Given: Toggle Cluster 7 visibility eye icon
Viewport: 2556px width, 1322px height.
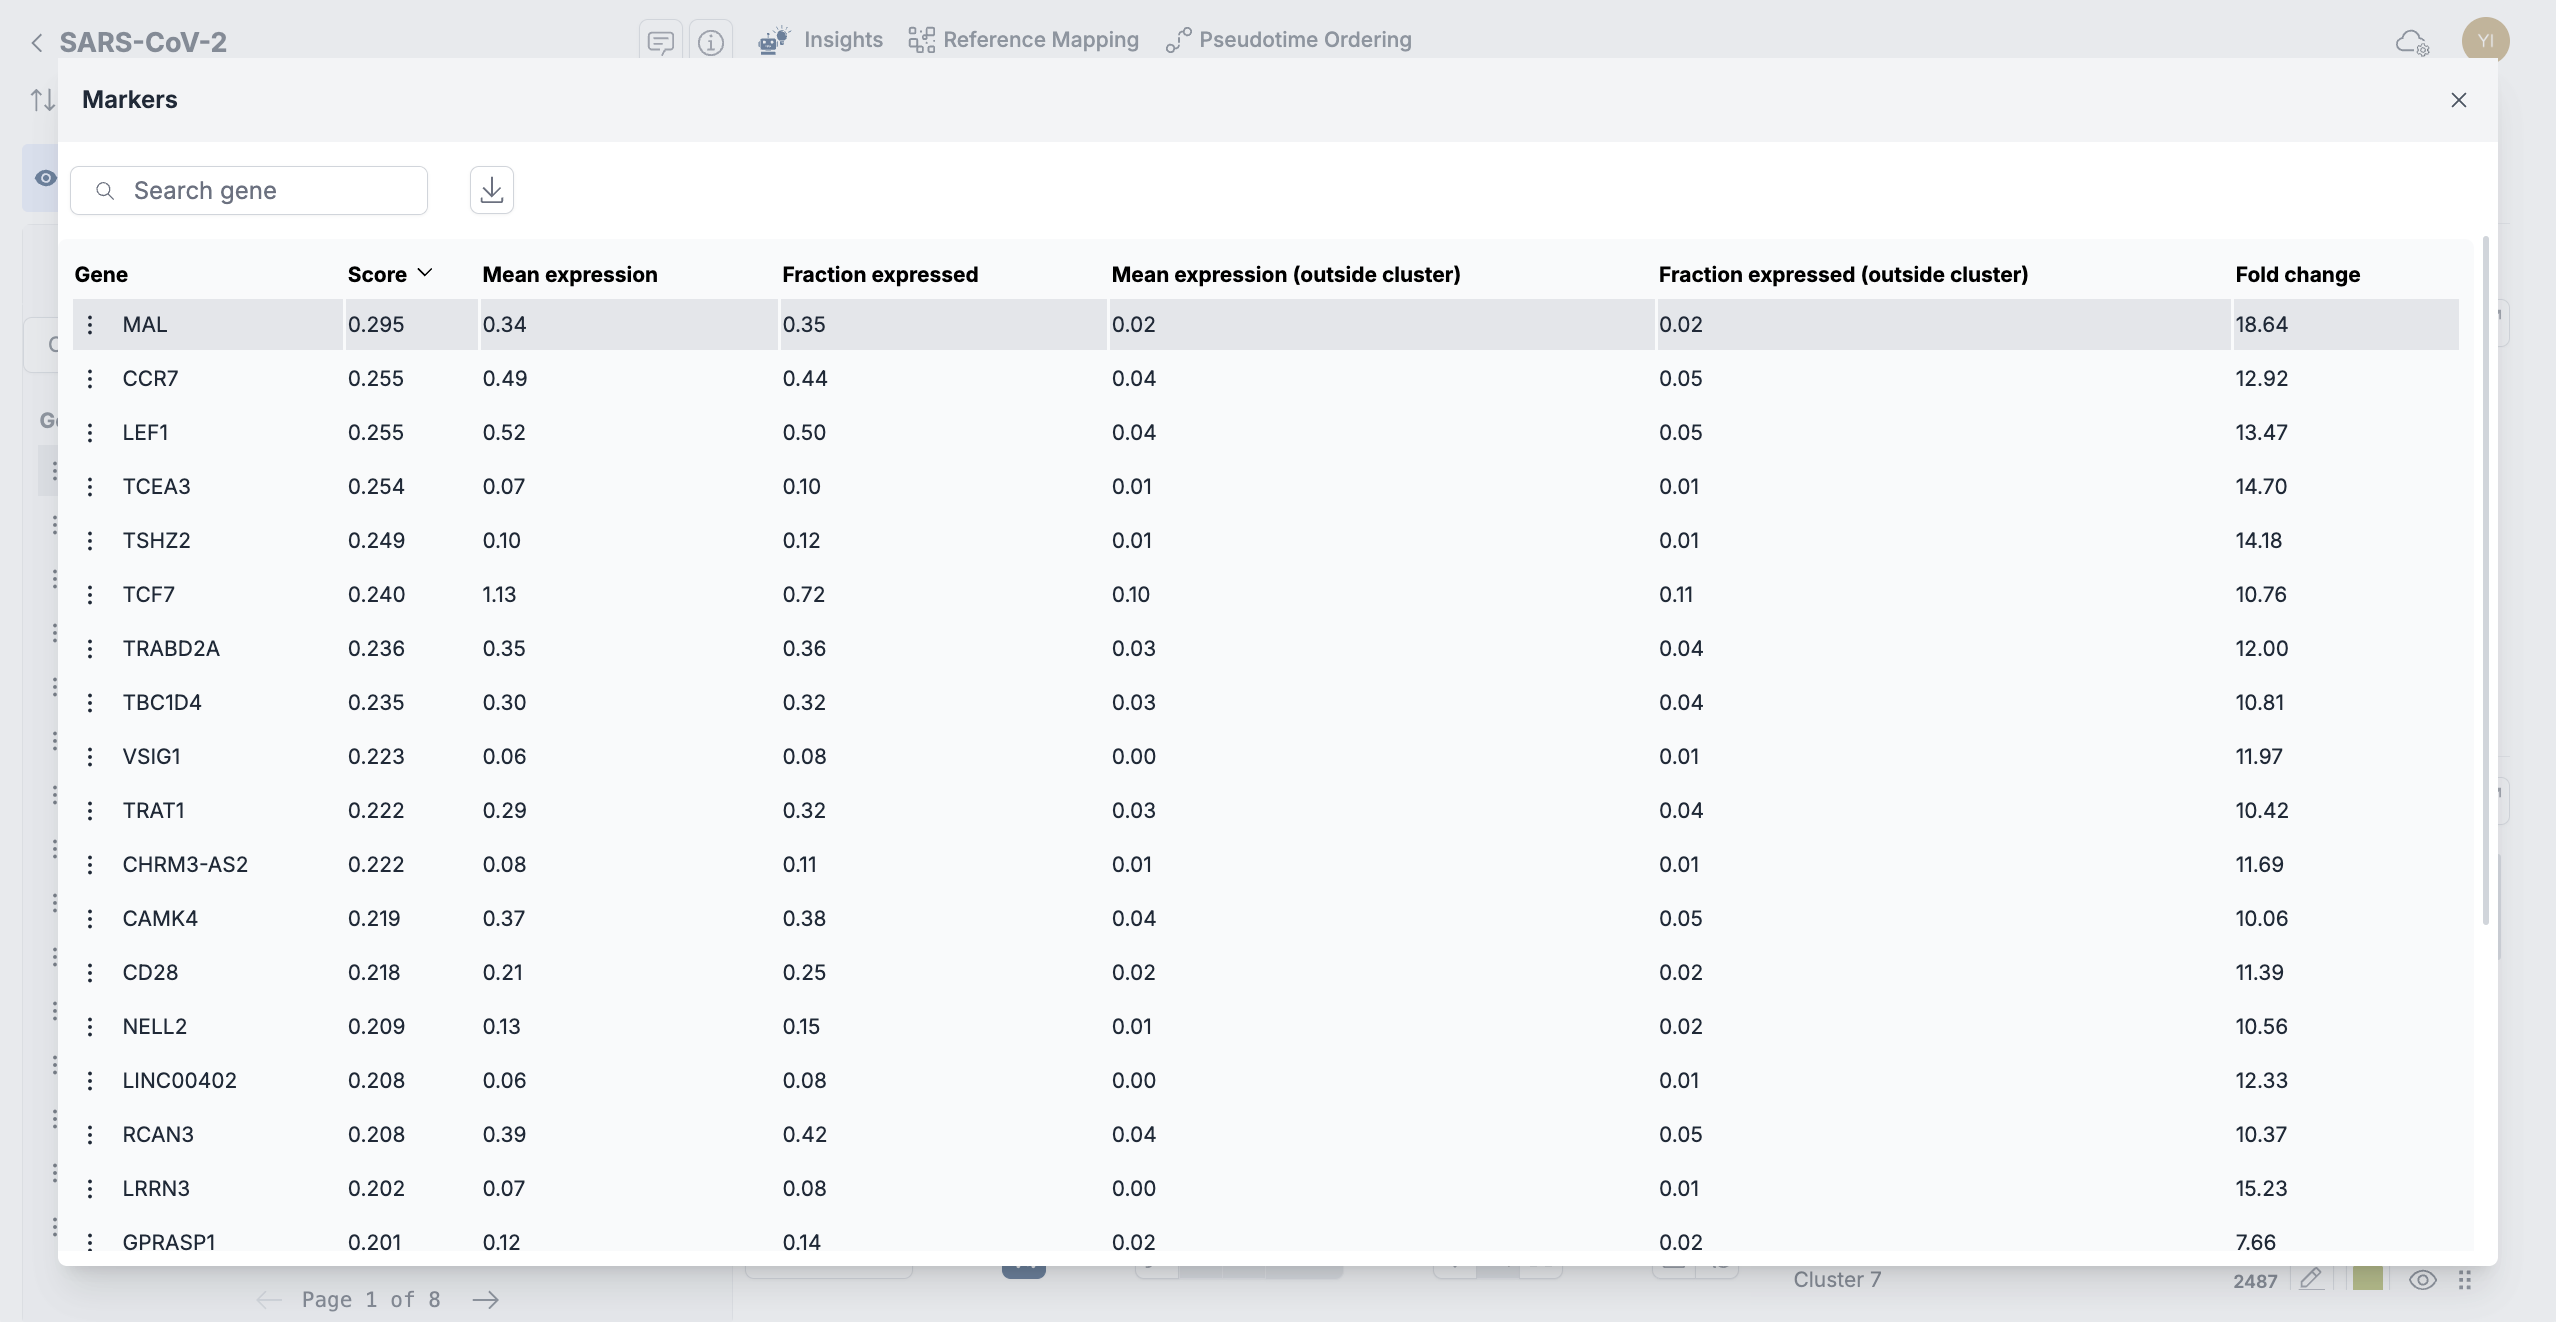Looking at the screenshot, I should (2422, 1280).
